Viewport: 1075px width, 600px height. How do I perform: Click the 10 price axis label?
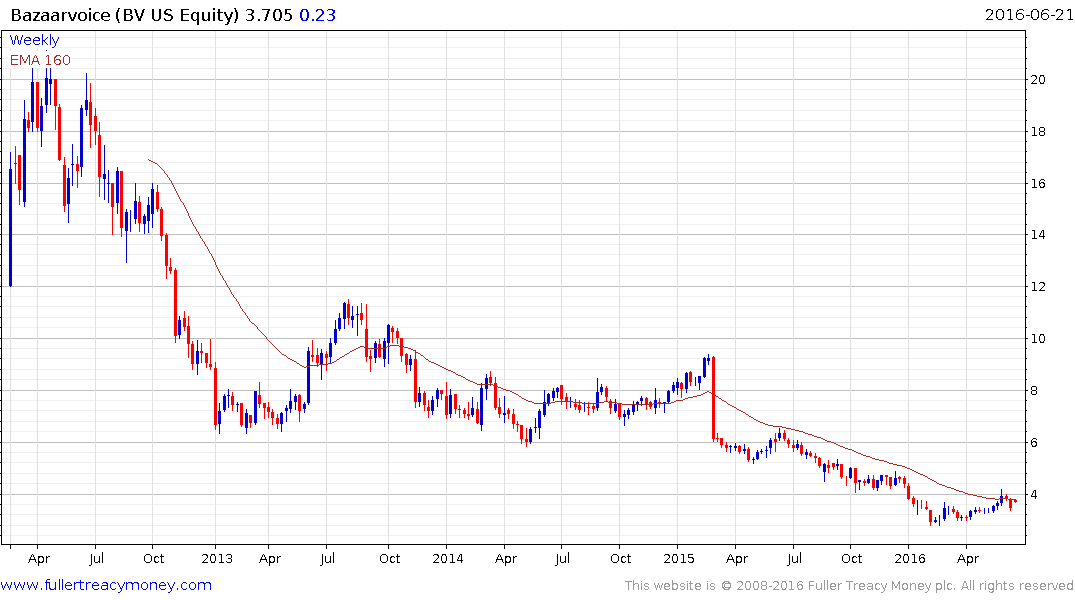pyautogui.click(x=1038, y=339)
